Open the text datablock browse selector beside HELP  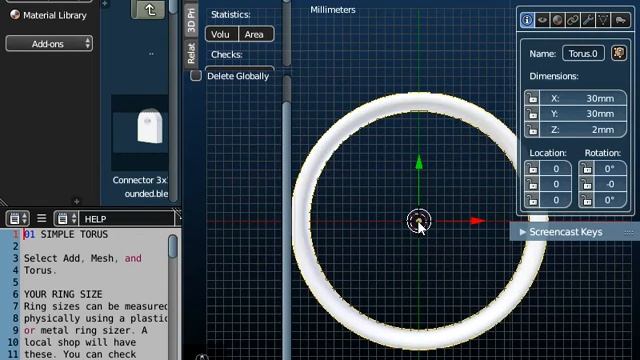click(66, 218)
